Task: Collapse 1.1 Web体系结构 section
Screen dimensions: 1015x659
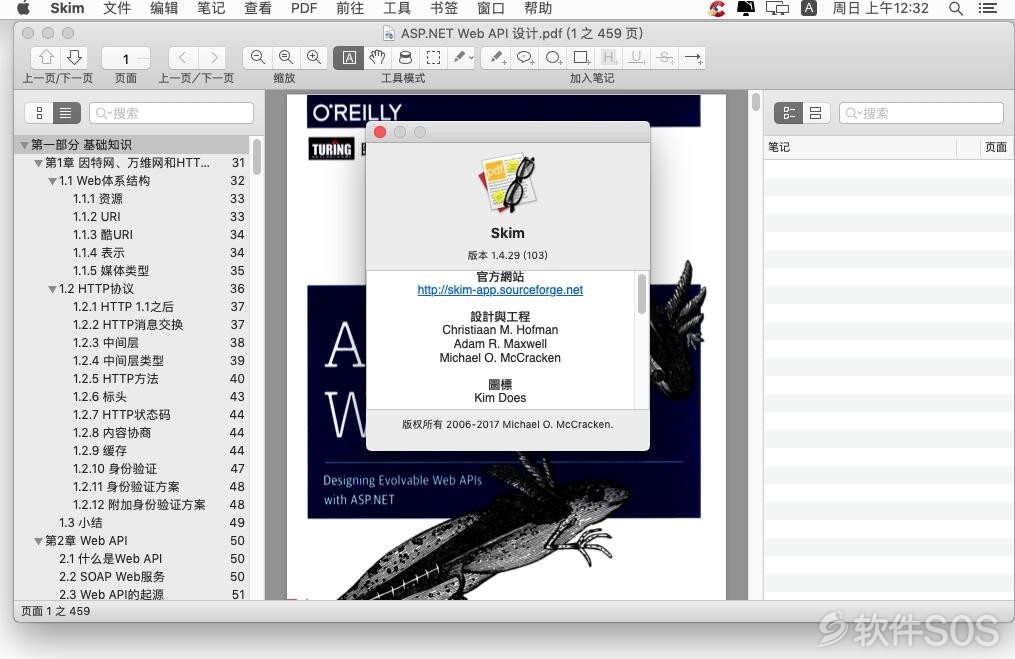Action: 52,181
